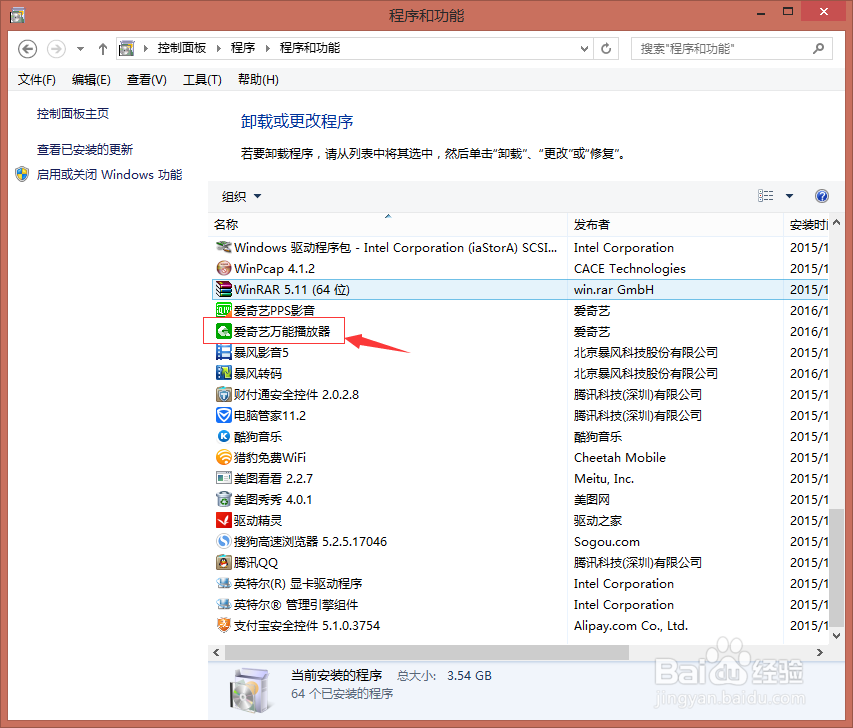Click the horizontal scrollbar right arrow
This screenshot has width=853, height=728.
coord(820,652)
